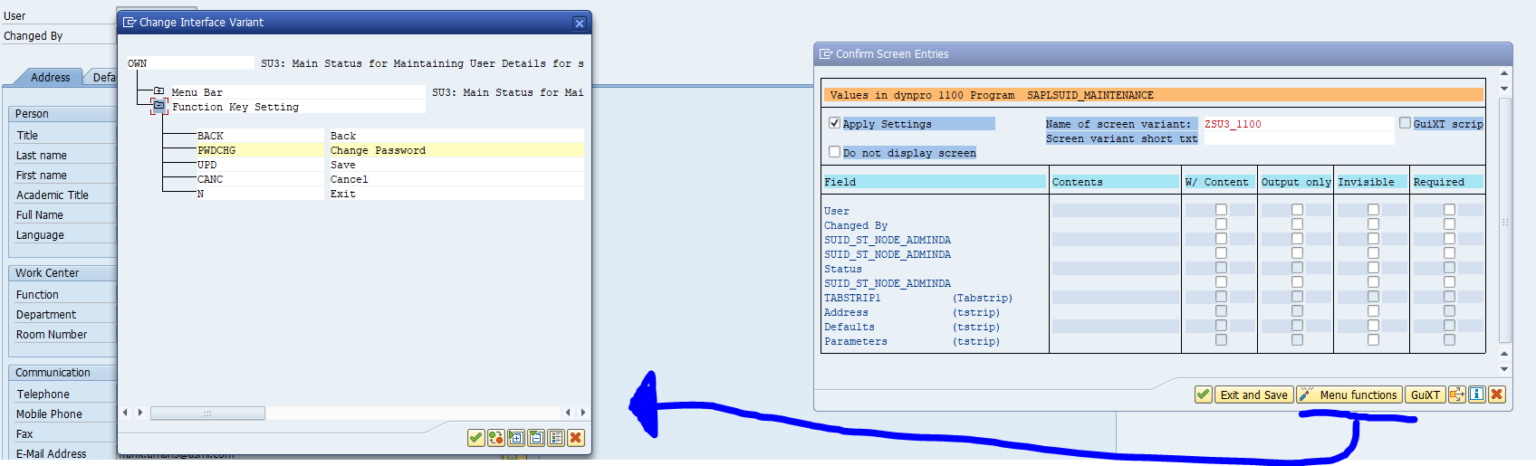Click the collapse subtree icon
The image size is (1536, 466).
pyautogui.click(x=535, y=438)
